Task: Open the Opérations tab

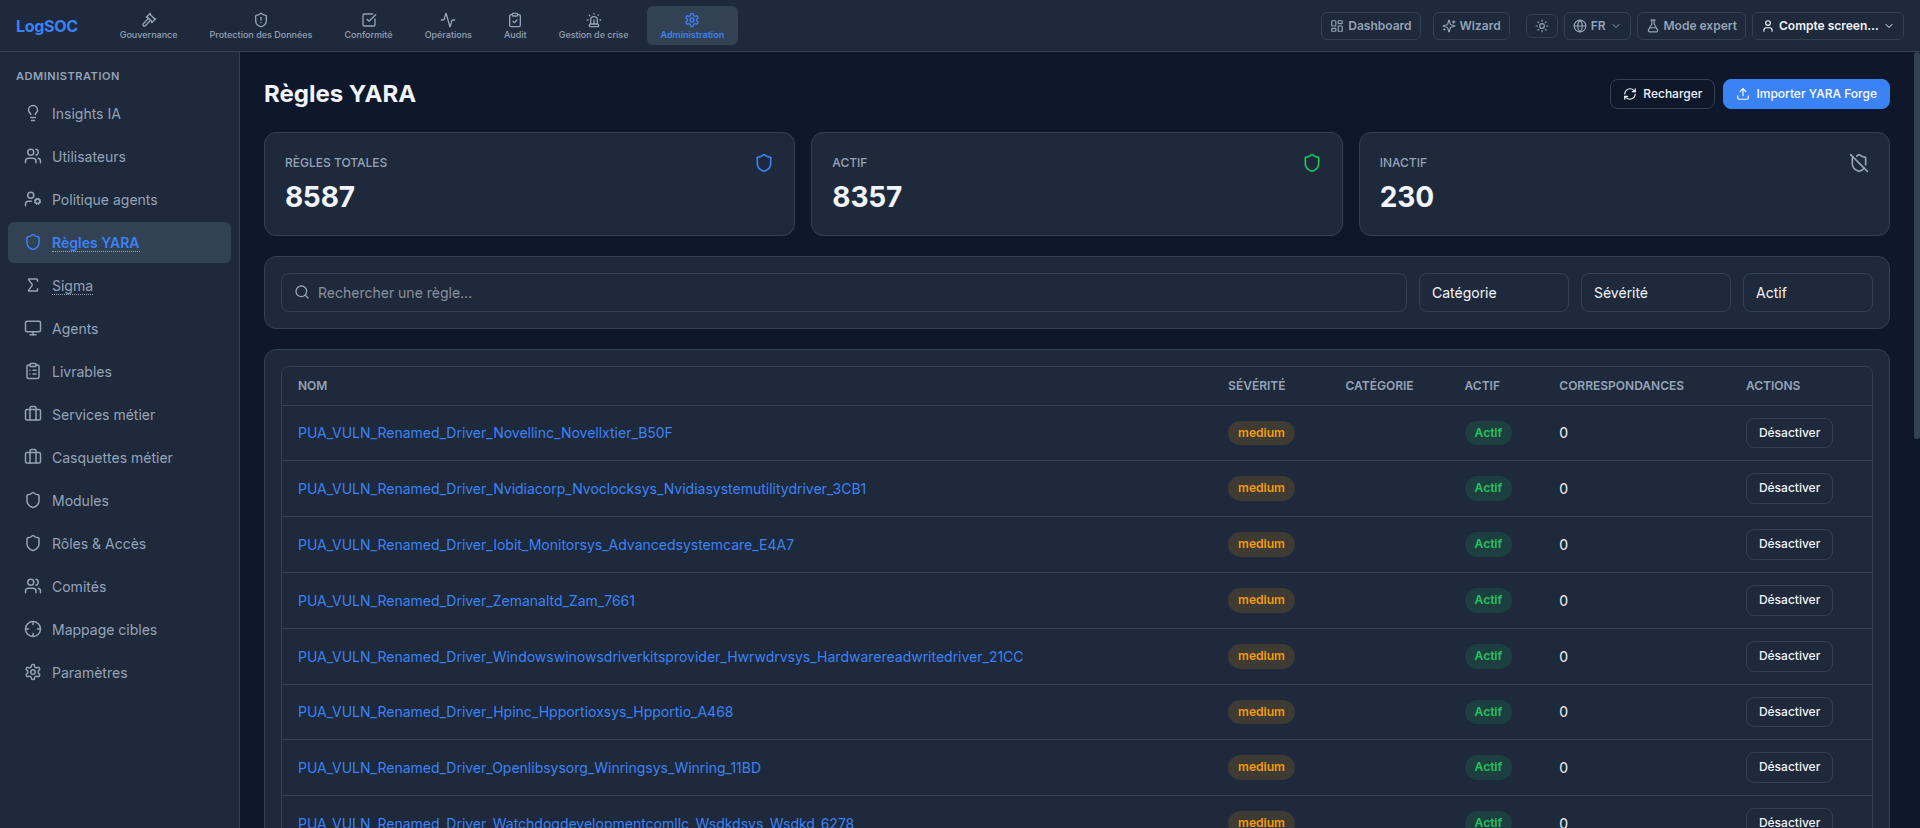Action: coord(448,26)
